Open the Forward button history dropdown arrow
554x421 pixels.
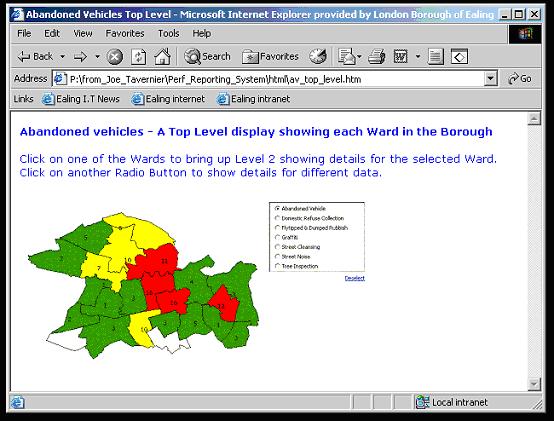click(97, 57)
